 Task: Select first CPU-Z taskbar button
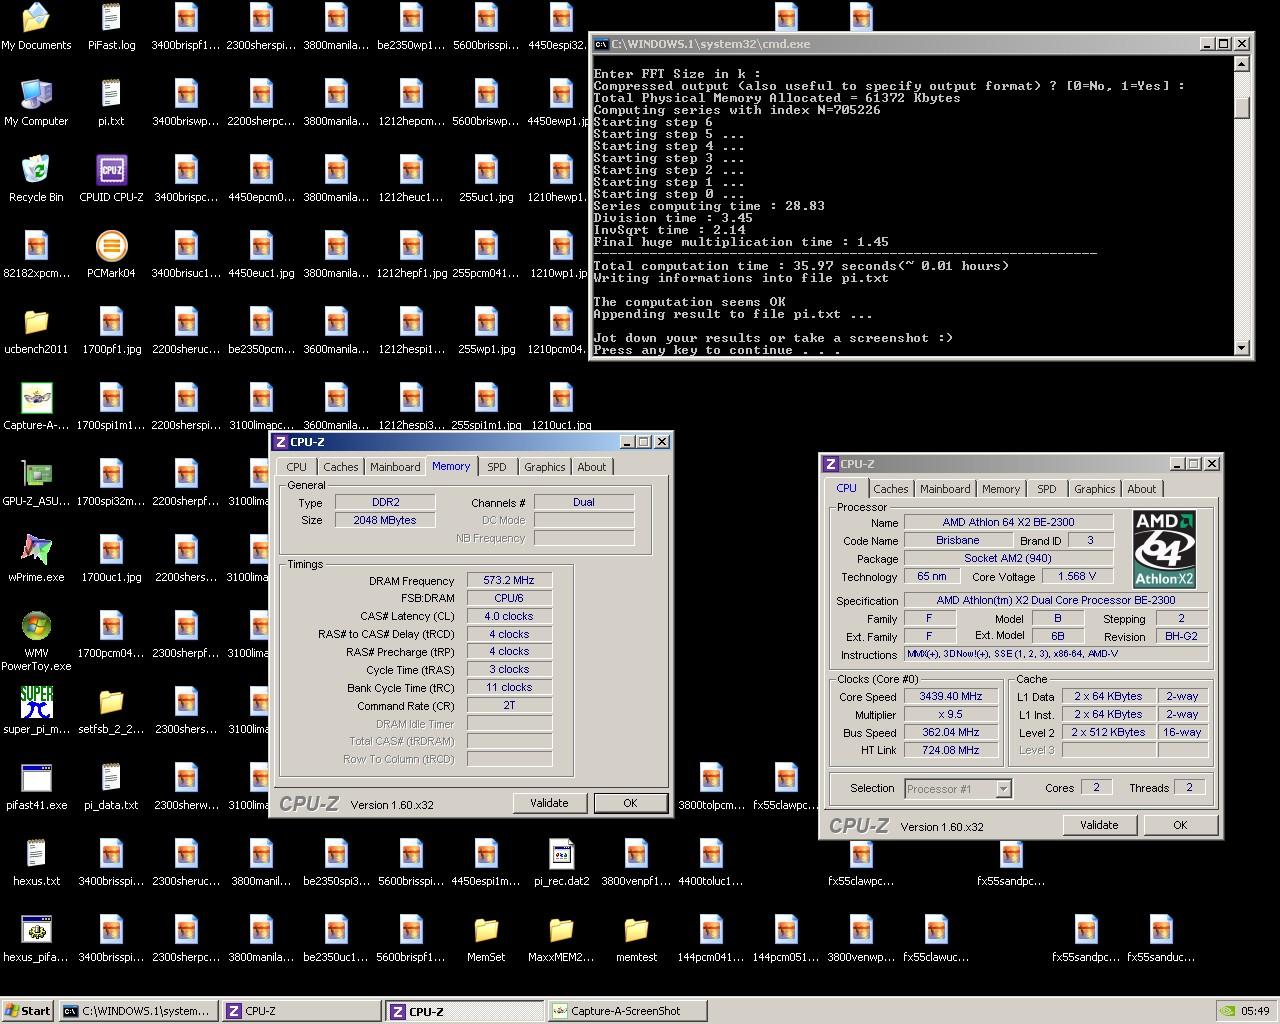(x=302, y=1011)
